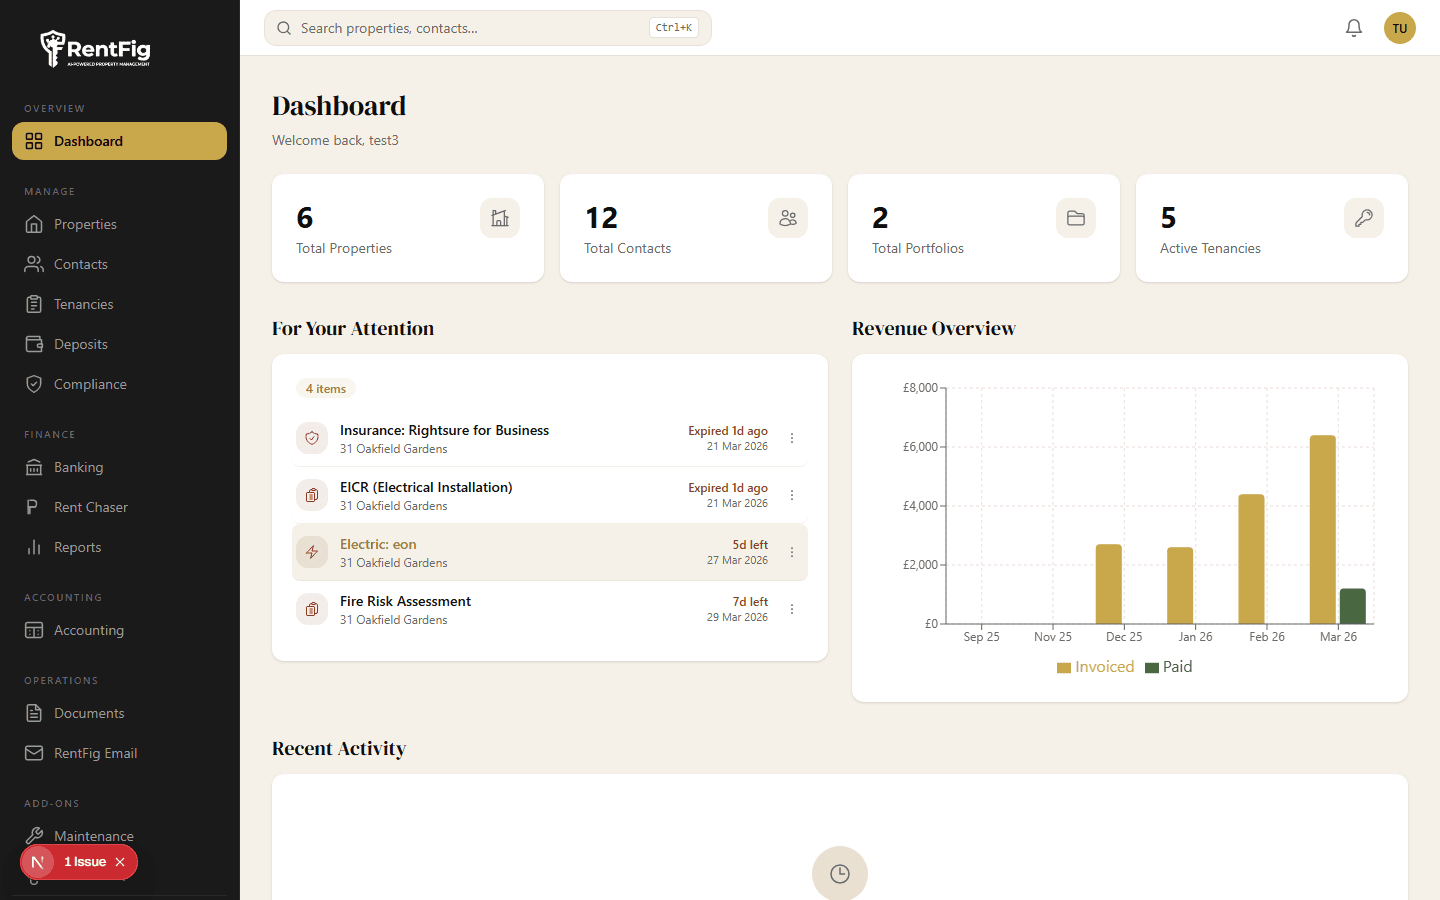Open notifications via the bell icon
Image resolution: width=1440 pixels, height=900 pixels.
point(1354,28)
